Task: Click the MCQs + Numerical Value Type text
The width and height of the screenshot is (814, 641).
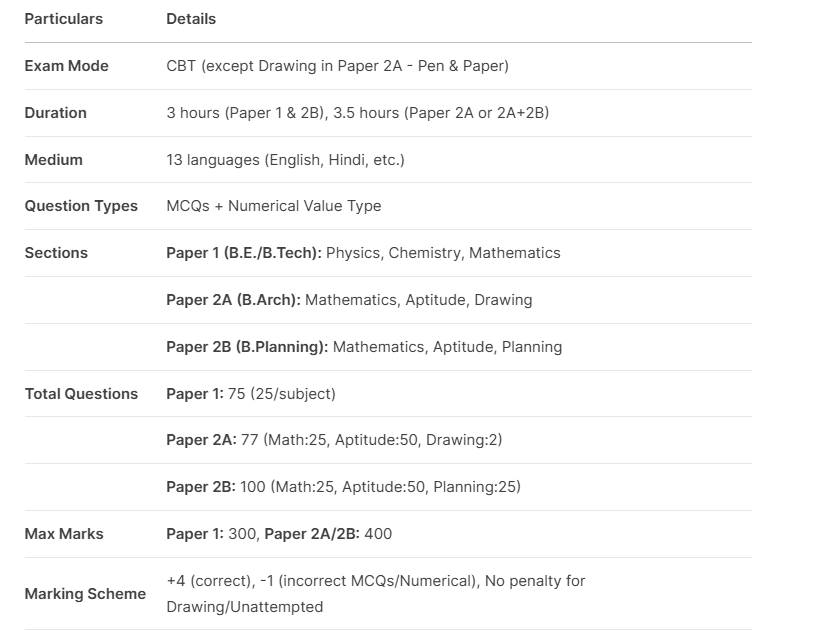Action: tap(273, 206)
